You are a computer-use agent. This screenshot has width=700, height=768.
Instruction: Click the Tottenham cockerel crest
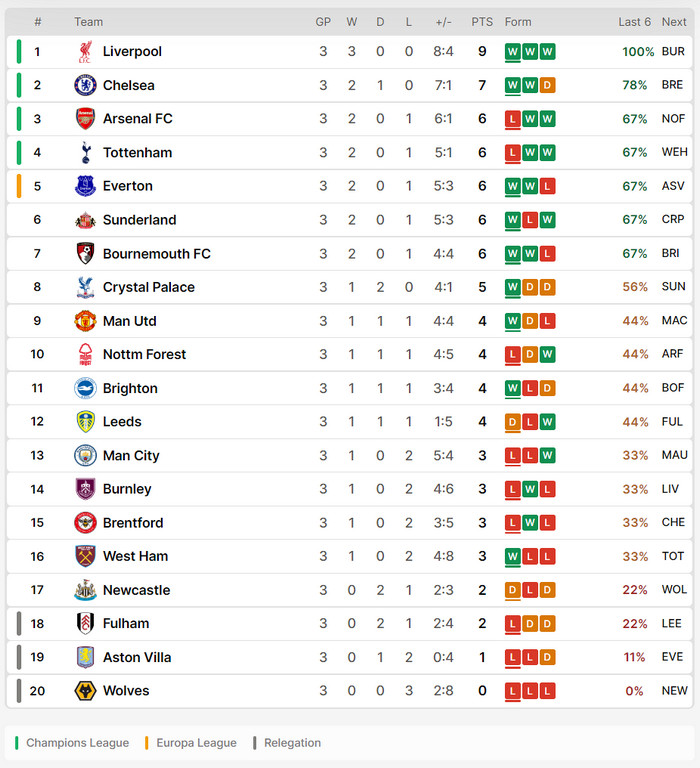tap(86, 152)
